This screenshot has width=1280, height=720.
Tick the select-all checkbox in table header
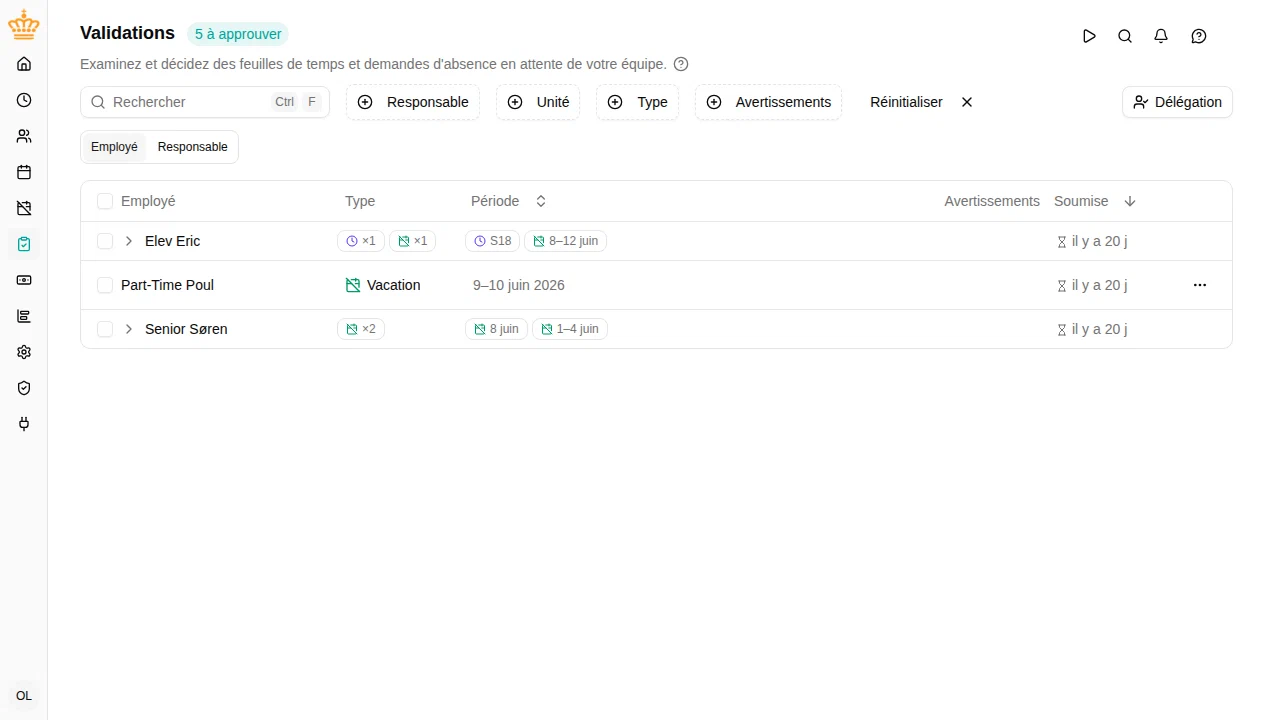[105, 201]
